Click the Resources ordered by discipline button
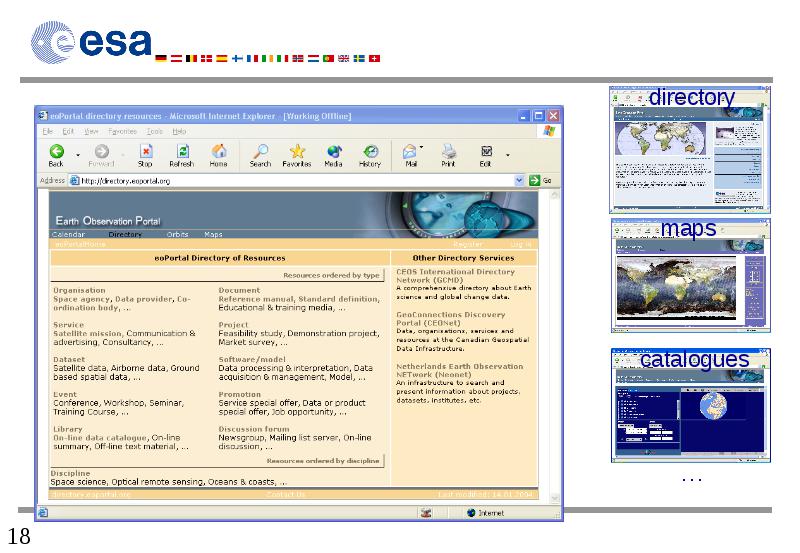Viewport: 800px width, 553px height. click(x=323, y=461)
